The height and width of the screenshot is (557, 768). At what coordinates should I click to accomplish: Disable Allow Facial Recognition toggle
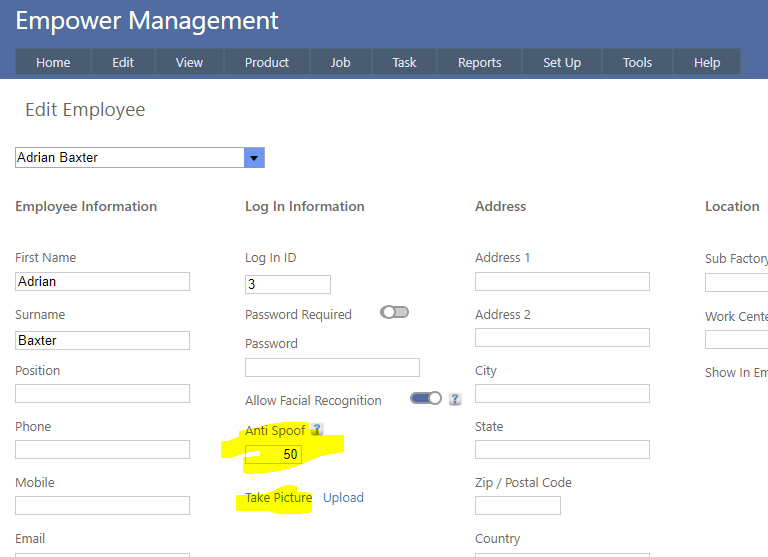point(426,398)
